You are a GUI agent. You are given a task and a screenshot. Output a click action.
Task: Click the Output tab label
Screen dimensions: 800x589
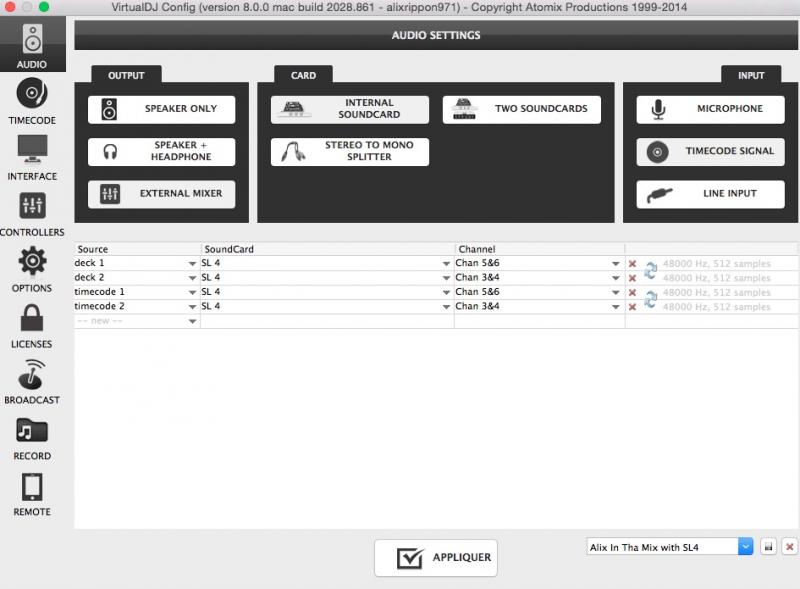coord(126,75)
